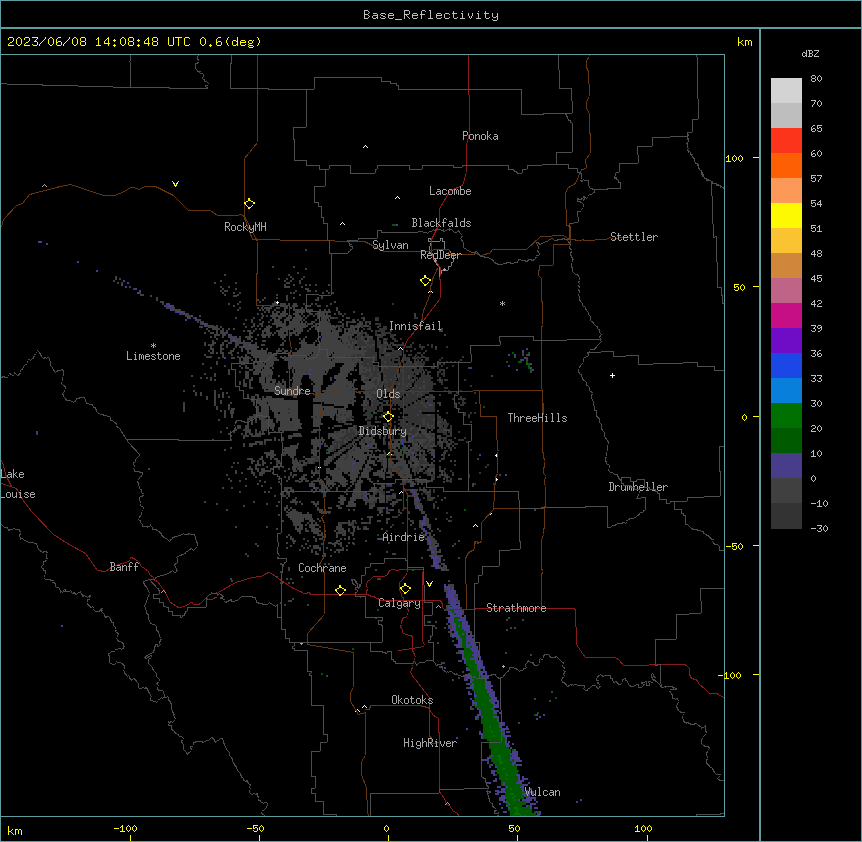Click the green echo band near Vulcan
Image resolution: width=862 pixels, height=842 pixels.
(x=498, y=736)
